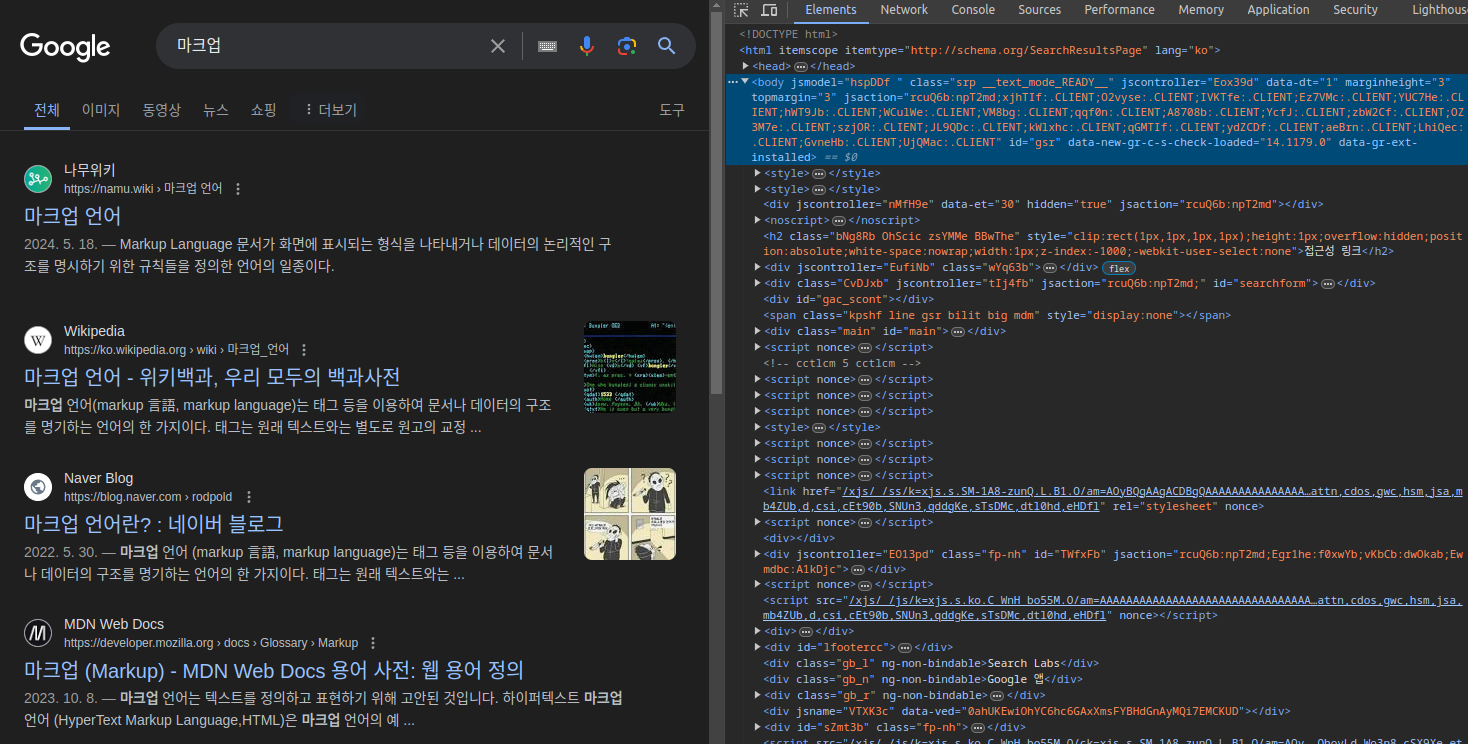
Task: Open 마크업 언어 - 위키백과 result link
Action: (212, 377)
